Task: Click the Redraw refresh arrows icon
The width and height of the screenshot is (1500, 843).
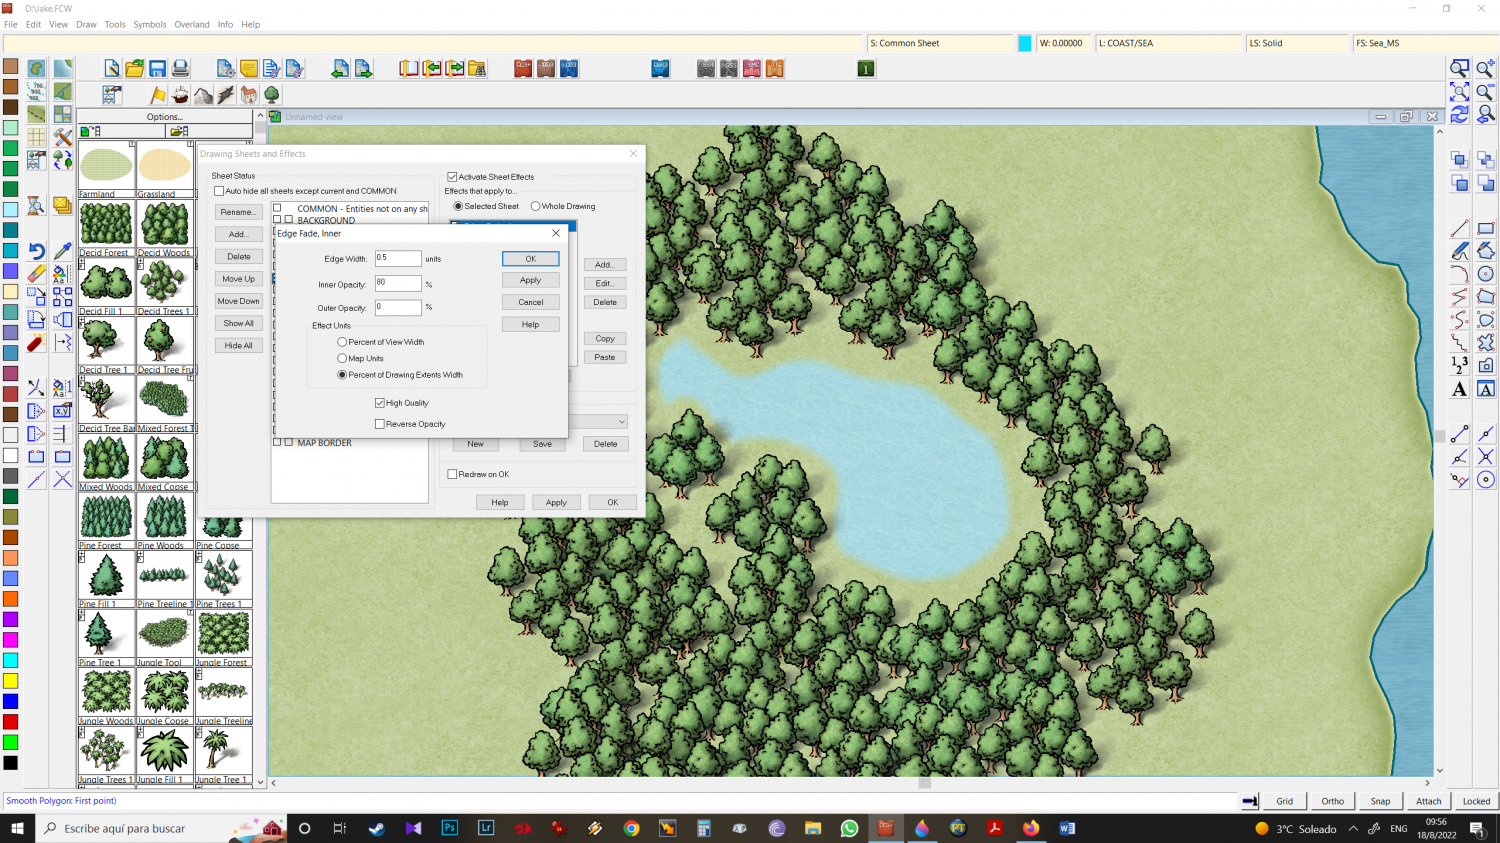Action: click(x=1460, y=115)
